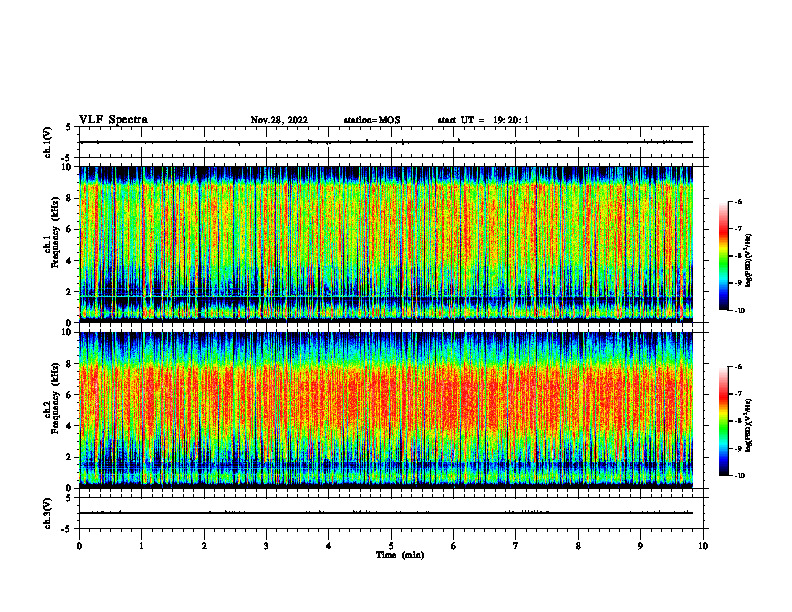Click the ch.2 spectrogram color scale bar
Viewport: 792px width, 612px height.
click(724, 421)
